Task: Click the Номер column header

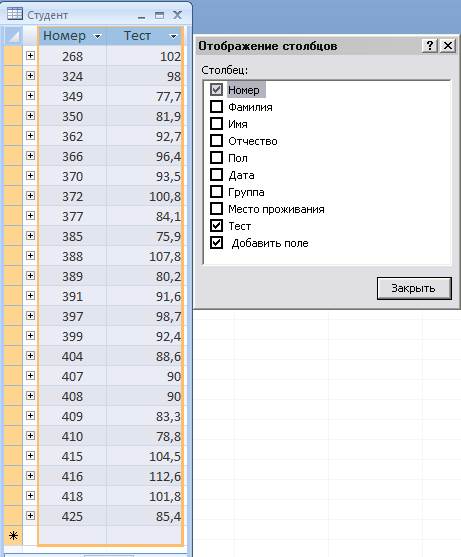Action: tap(72, 36)
